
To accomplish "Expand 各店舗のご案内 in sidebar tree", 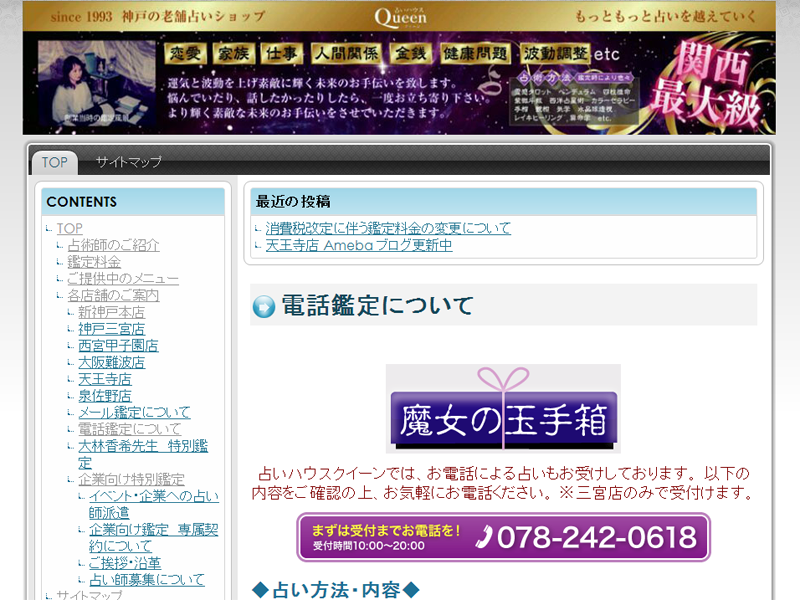I will pos(113,296).
